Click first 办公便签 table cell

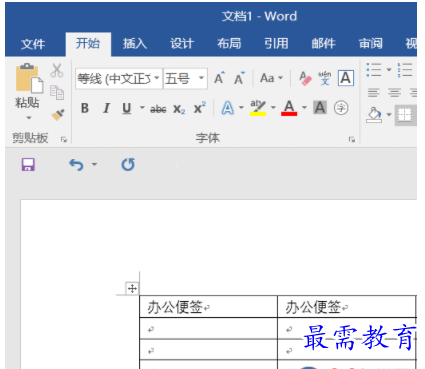point(208,307)
